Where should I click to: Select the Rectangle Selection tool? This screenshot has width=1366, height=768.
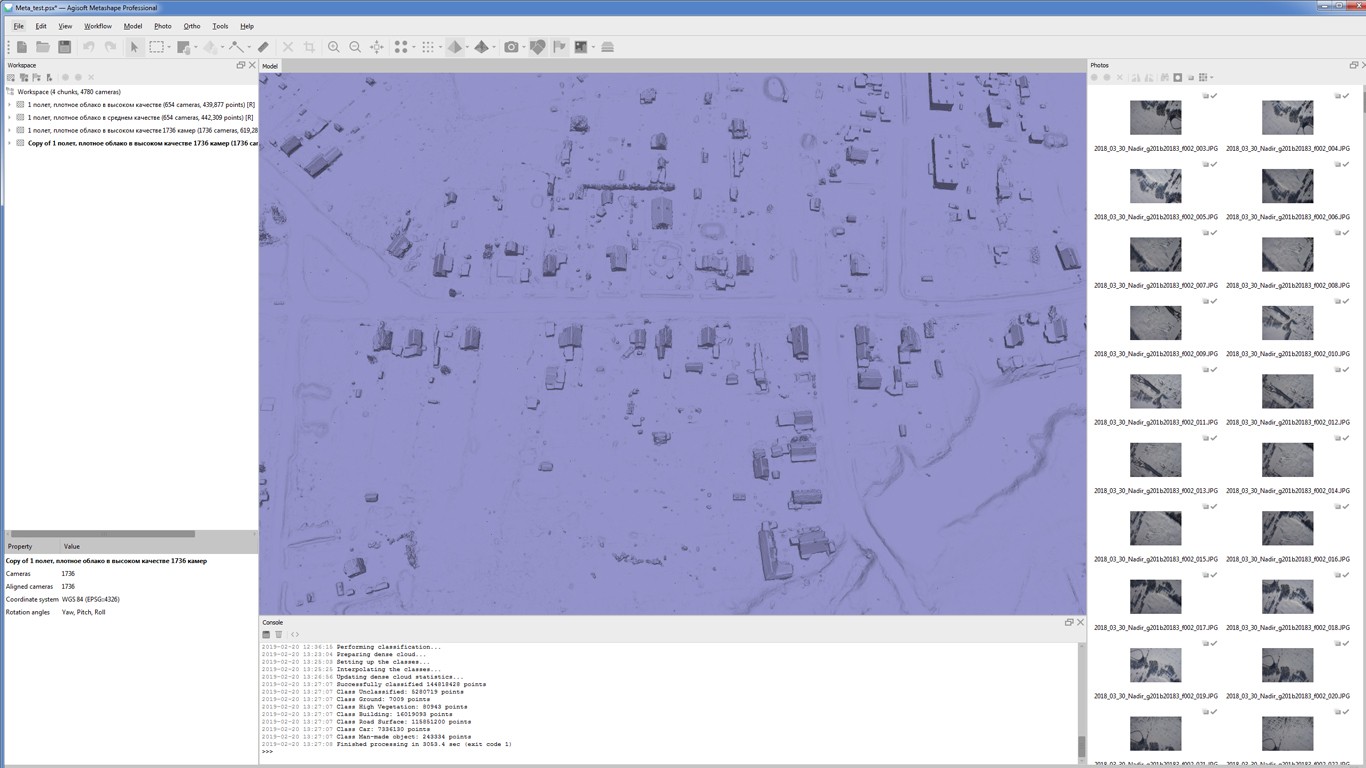click(157, 47)
